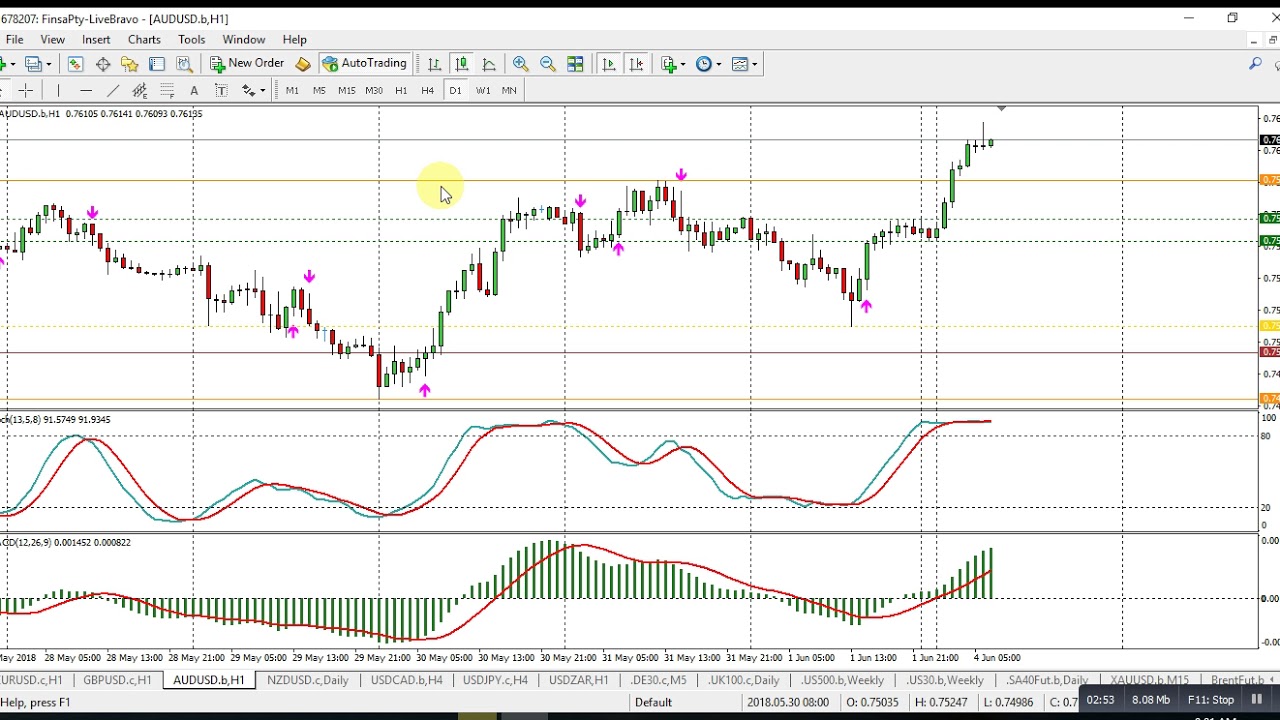Click the Default profile status field
Image resolution: width=1280 pixels, height=720 pixels.
[653, 702]
